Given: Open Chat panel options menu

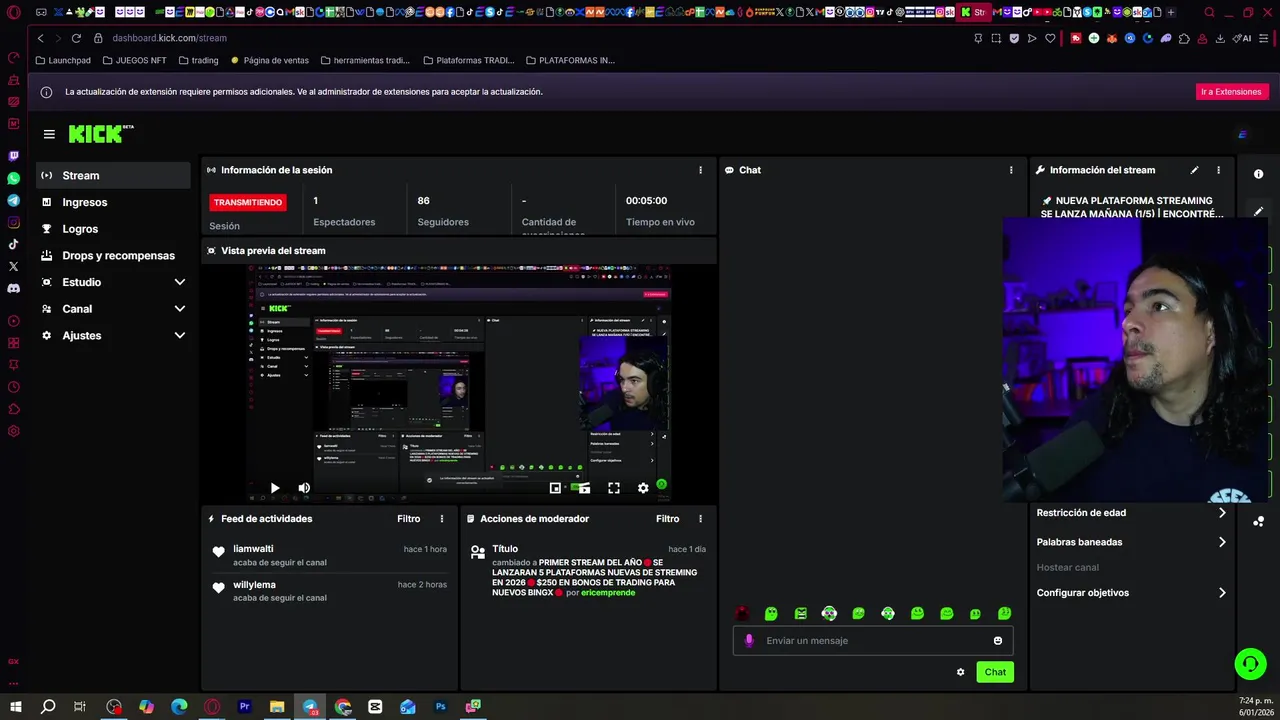Looking at the screenshot, I should pos(1011,170).
